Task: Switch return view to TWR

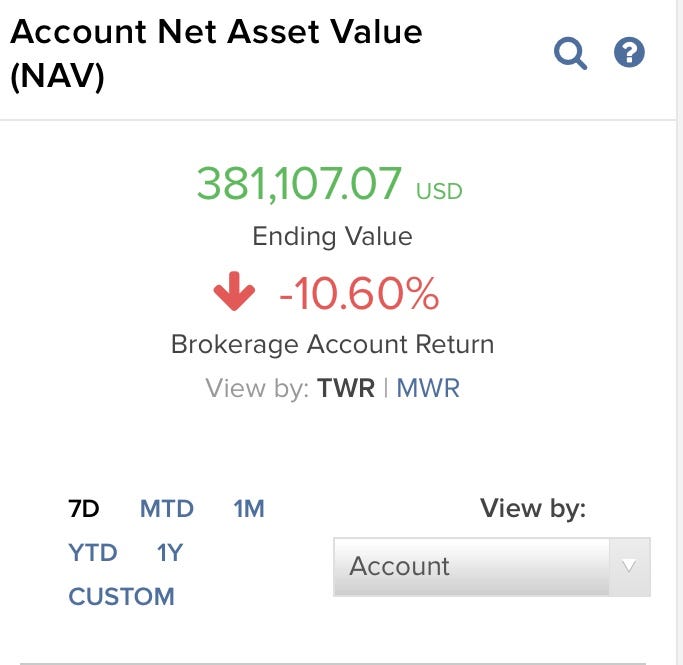Action: coord(345,388)
